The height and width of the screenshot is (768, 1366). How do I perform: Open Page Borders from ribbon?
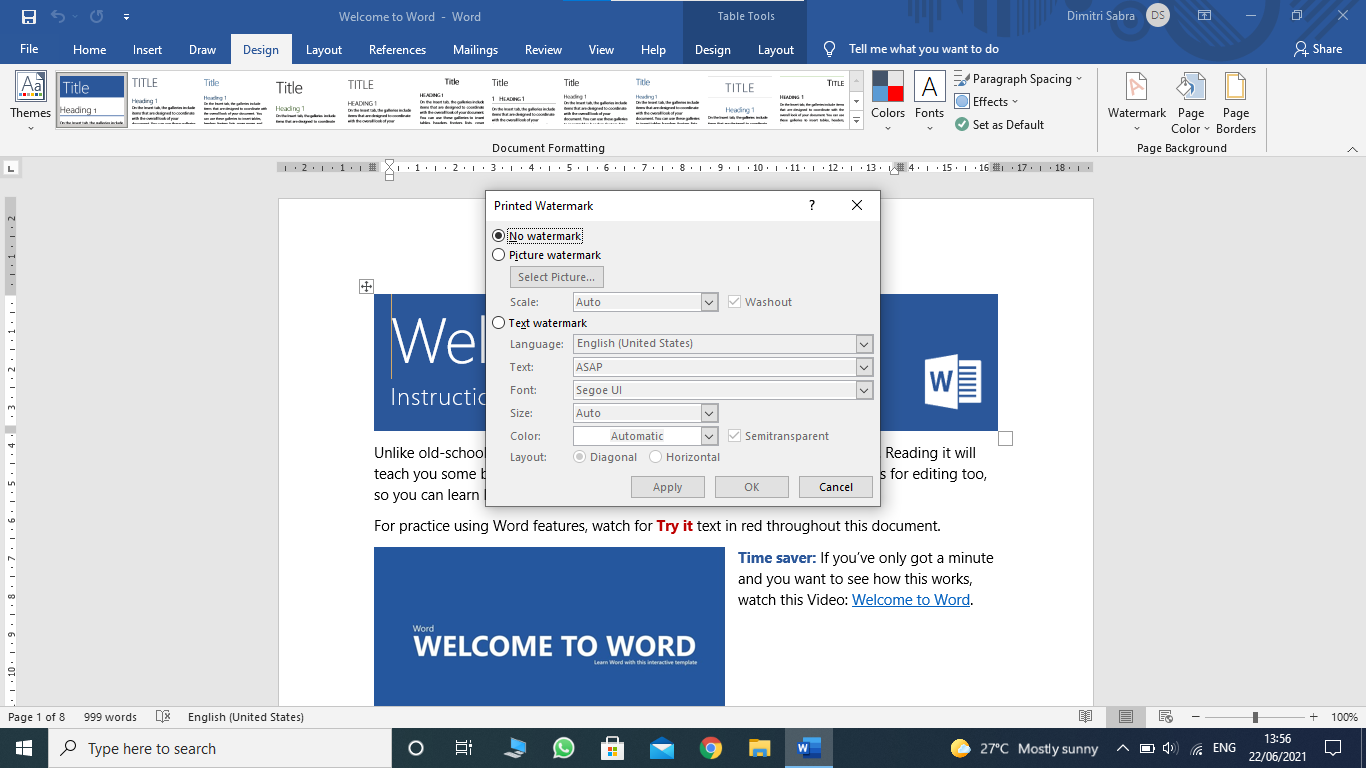point(1236,103)
